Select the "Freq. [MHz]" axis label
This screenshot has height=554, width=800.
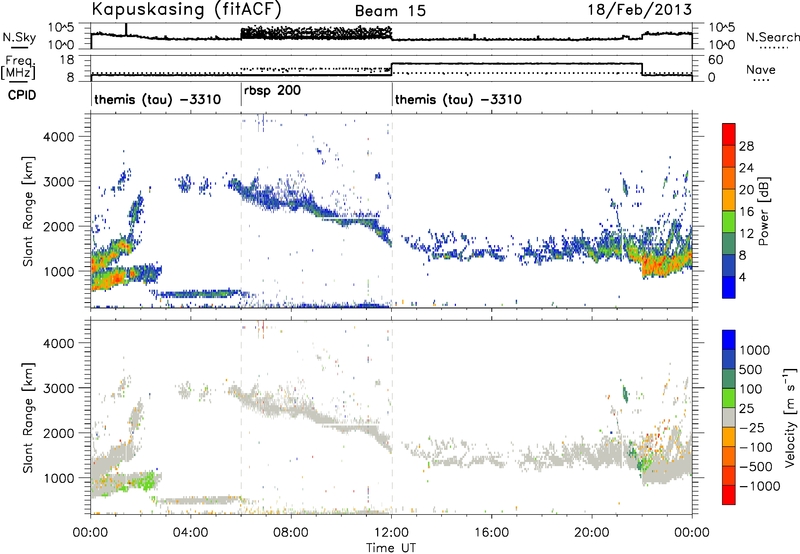[x=18, y=67]
